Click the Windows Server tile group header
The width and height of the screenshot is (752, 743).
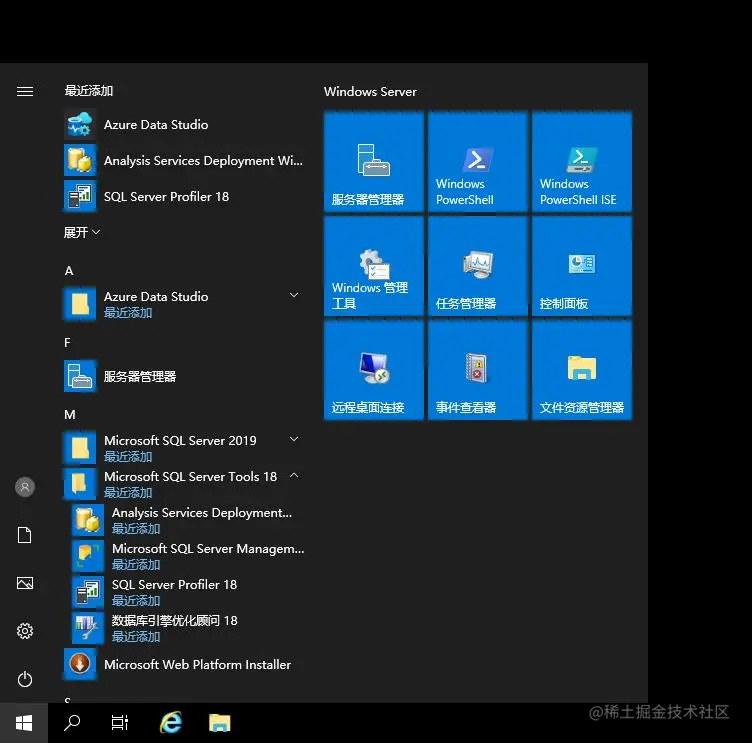click(x=370, y=92)
